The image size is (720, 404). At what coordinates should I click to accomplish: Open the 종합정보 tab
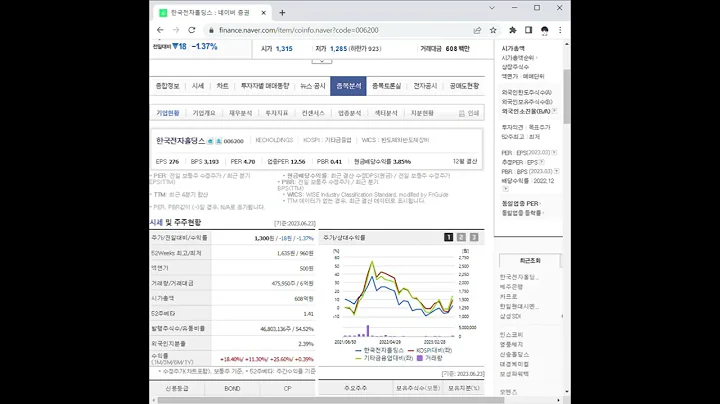pyautogui.click(x=168, y=86)
